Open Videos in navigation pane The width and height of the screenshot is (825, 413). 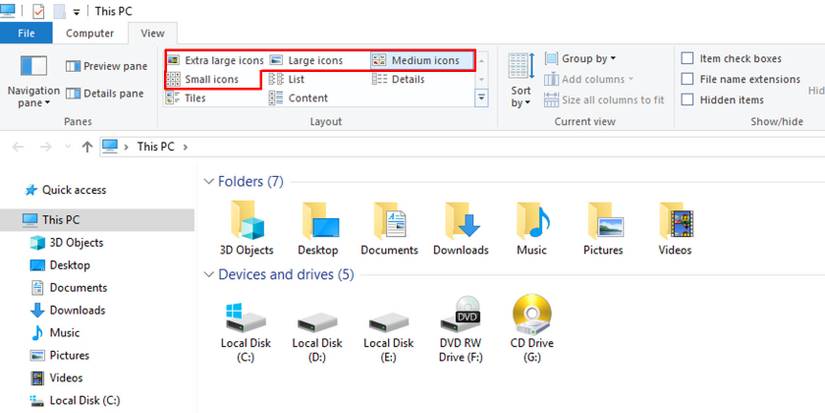pyautogui.click(x=57, y=378)
